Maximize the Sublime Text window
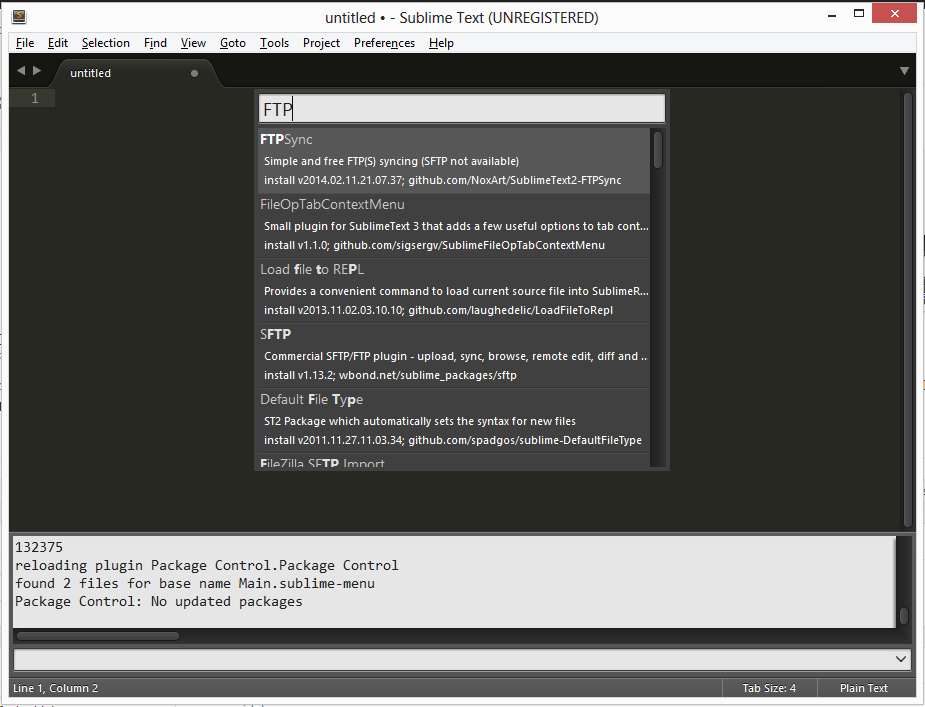Viewport: 925px width, 707px height. click(859, 14)
